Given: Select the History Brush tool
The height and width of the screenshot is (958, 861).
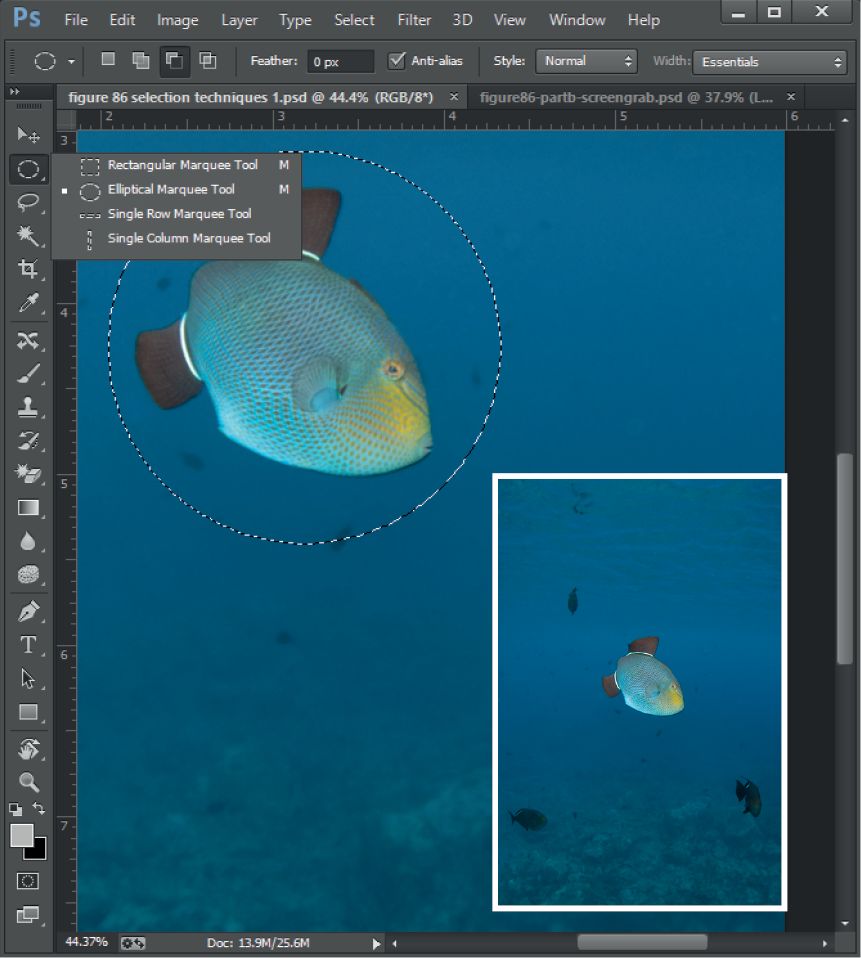Looking at the screenshot, I should point(28,441).
